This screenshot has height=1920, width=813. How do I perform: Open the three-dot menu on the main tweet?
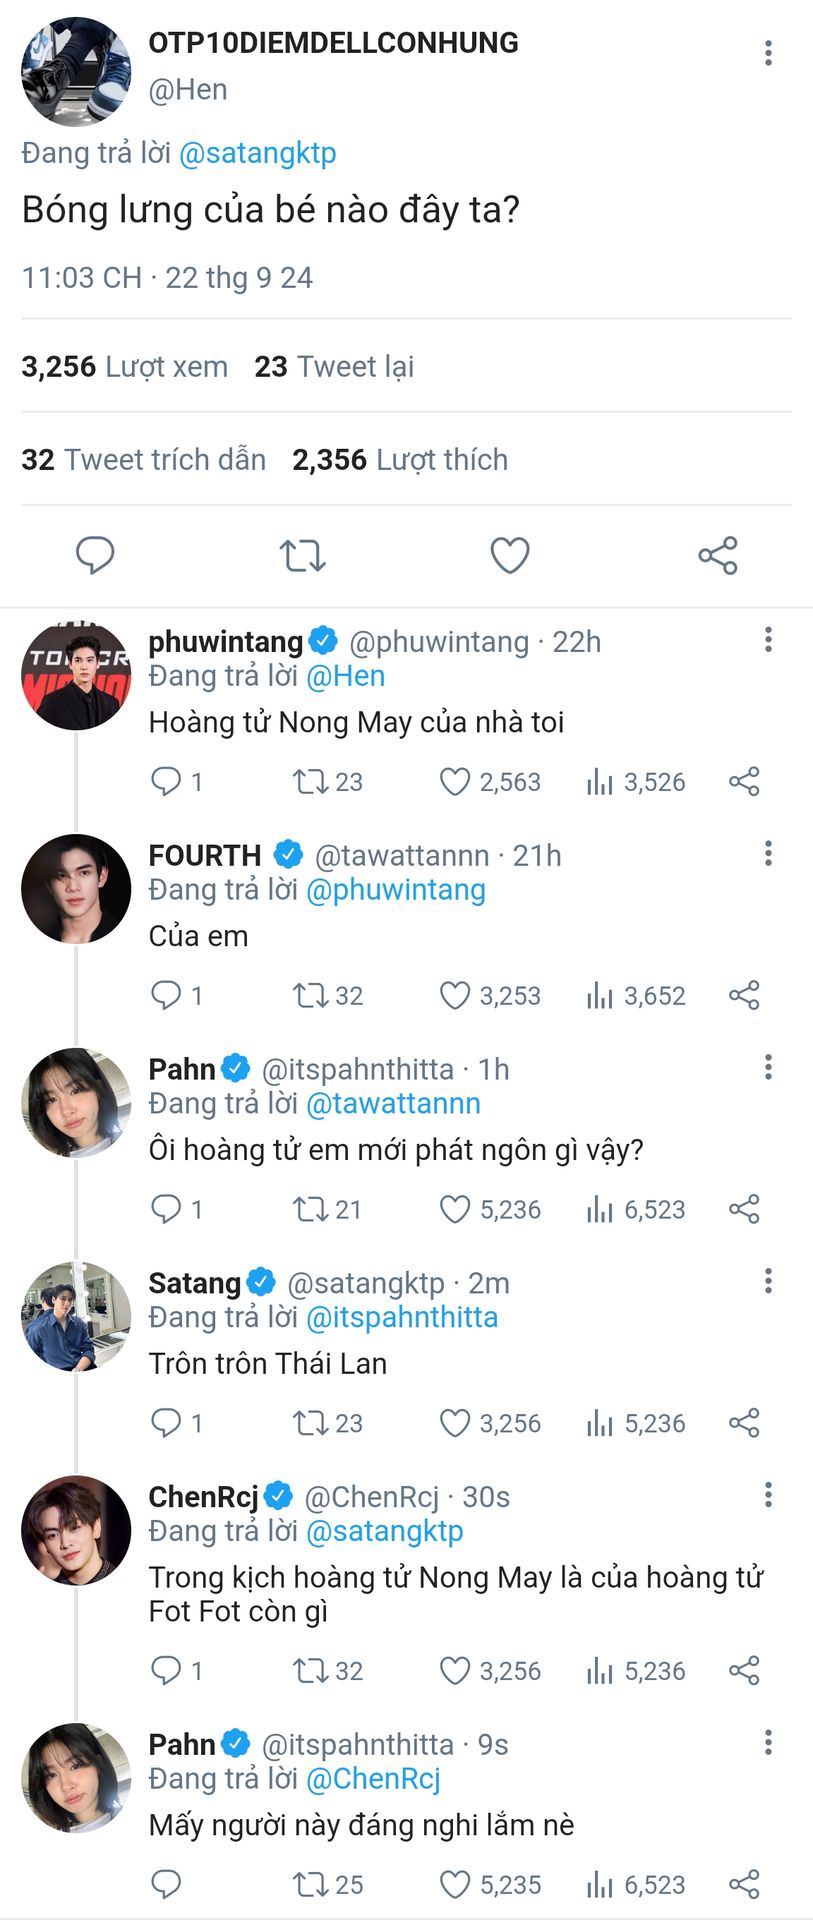click(x=768, y=53)
